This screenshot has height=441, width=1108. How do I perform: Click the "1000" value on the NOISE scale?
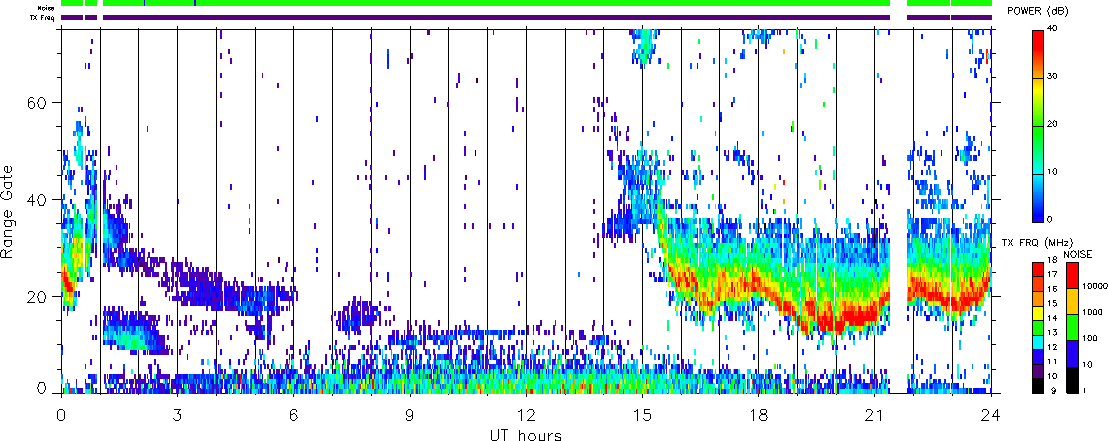pos(1090,311)
